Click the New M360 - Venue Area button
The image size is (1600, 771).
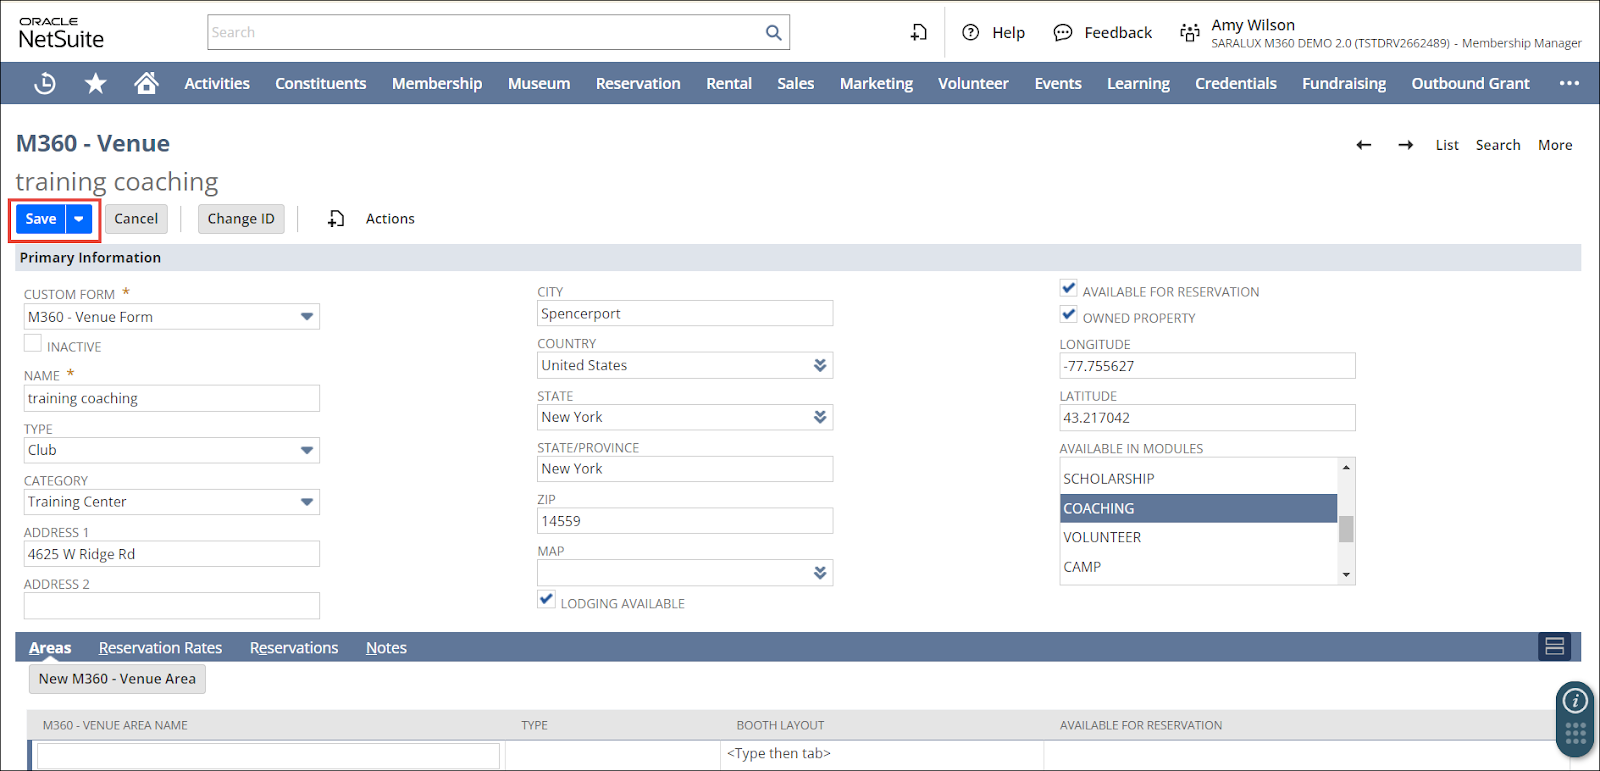117,679
